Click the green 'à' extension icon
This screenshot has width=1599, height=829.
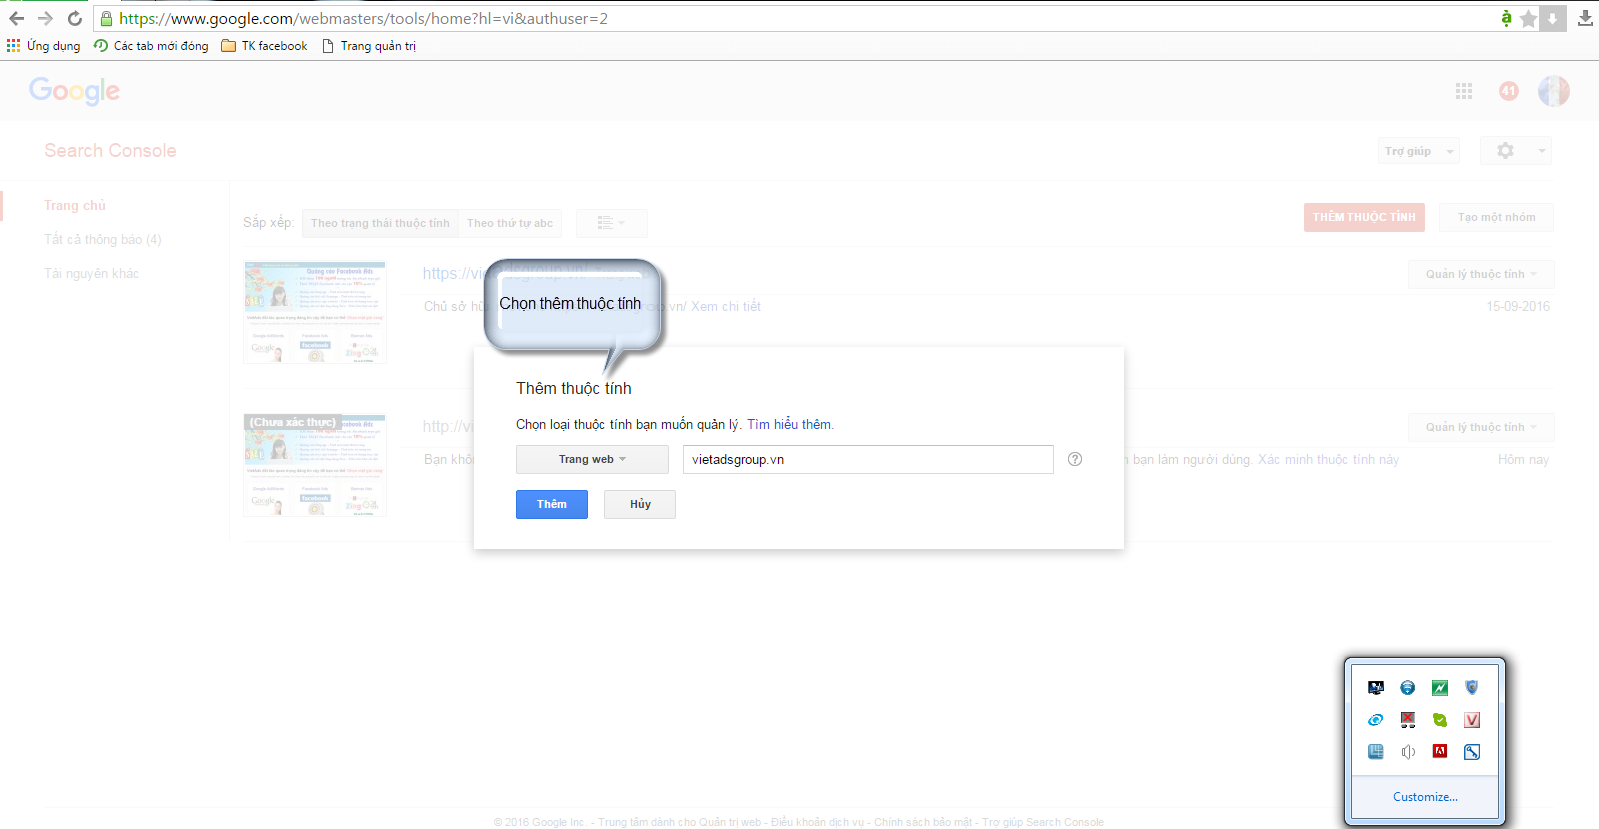pos(1506,18)
